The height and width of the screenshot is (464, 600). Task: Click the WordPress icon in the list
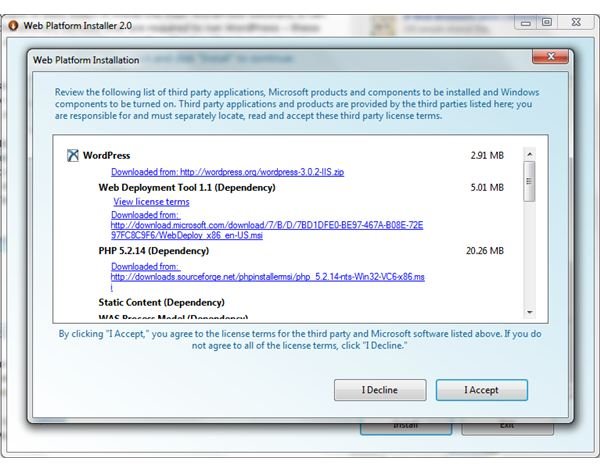click(73, 155)
